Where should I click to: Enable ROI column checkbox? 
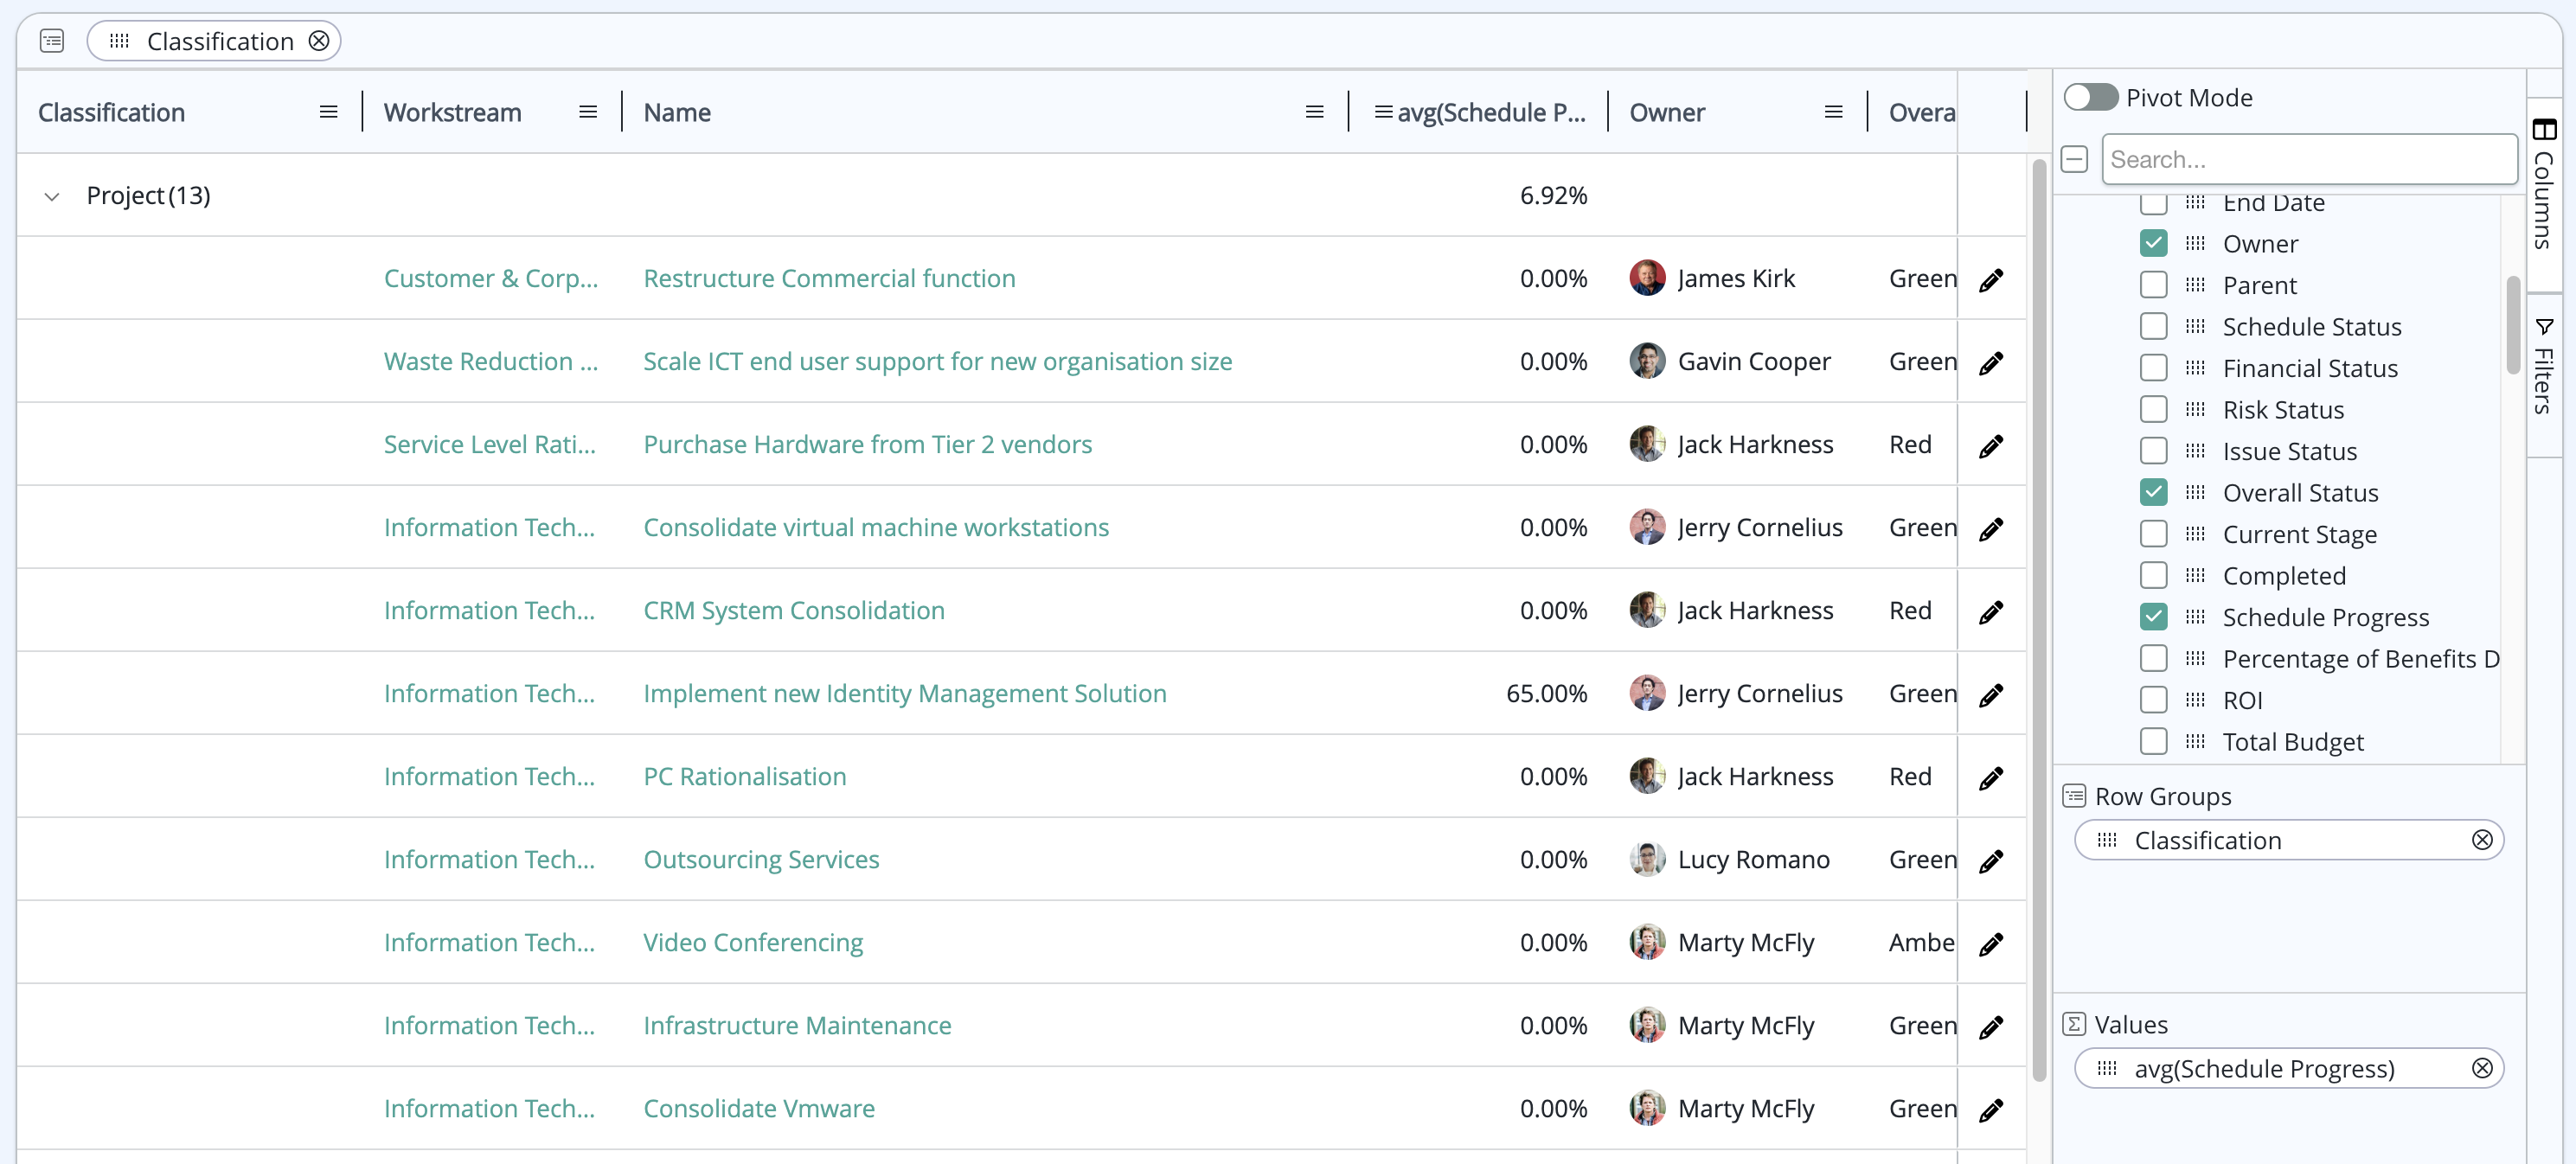(2154, 700)
